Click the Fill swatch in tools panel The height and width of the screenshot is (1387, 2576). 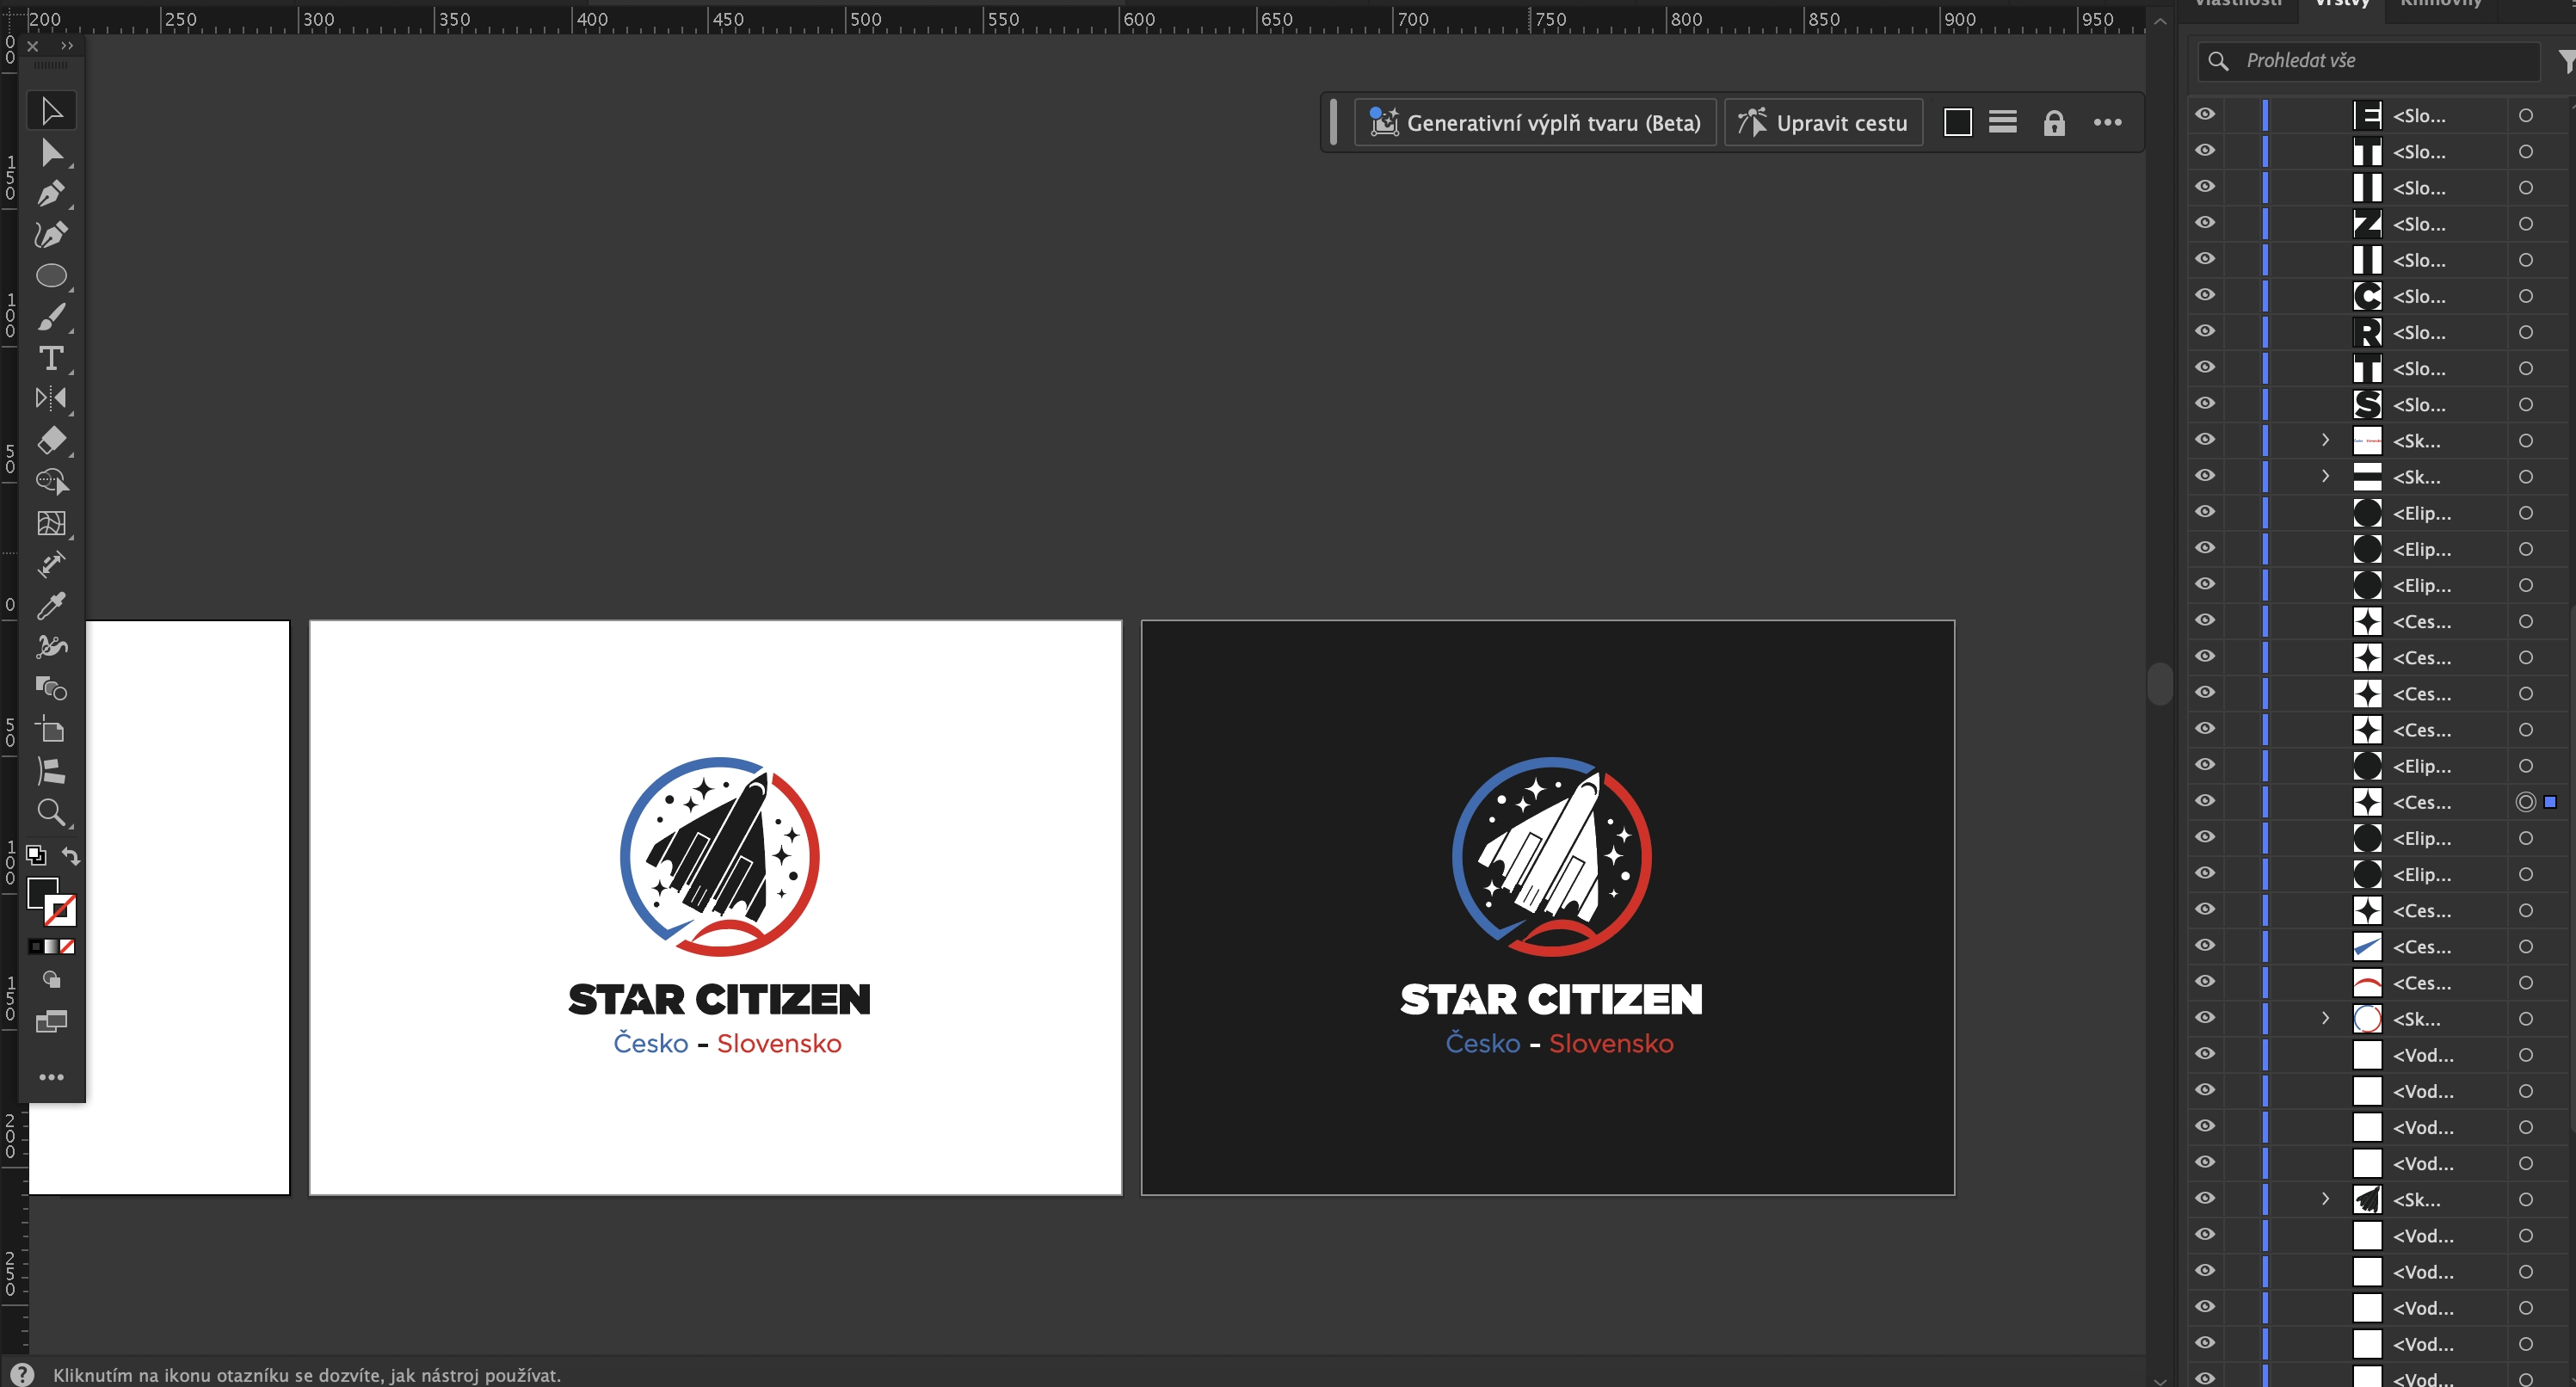click(x=42, y=893)
